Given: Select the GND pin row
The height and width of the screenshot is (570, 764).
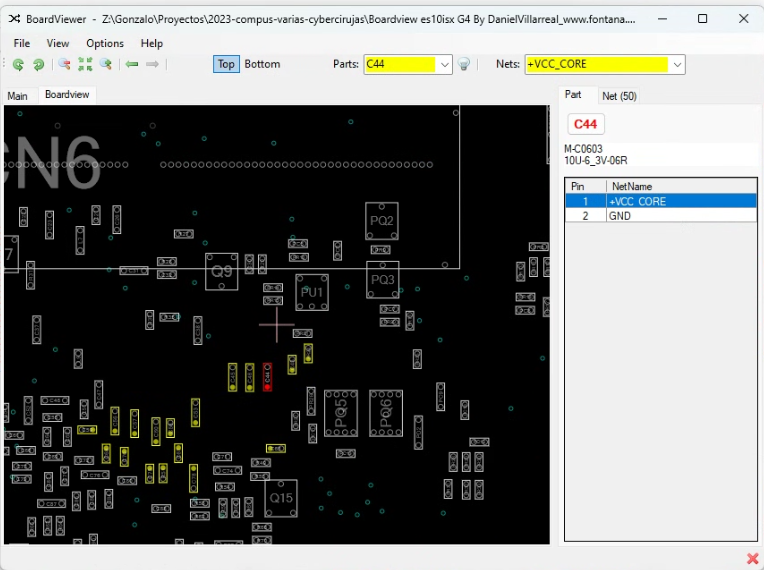Looking at the screenshot, I should tap(660, 215).
